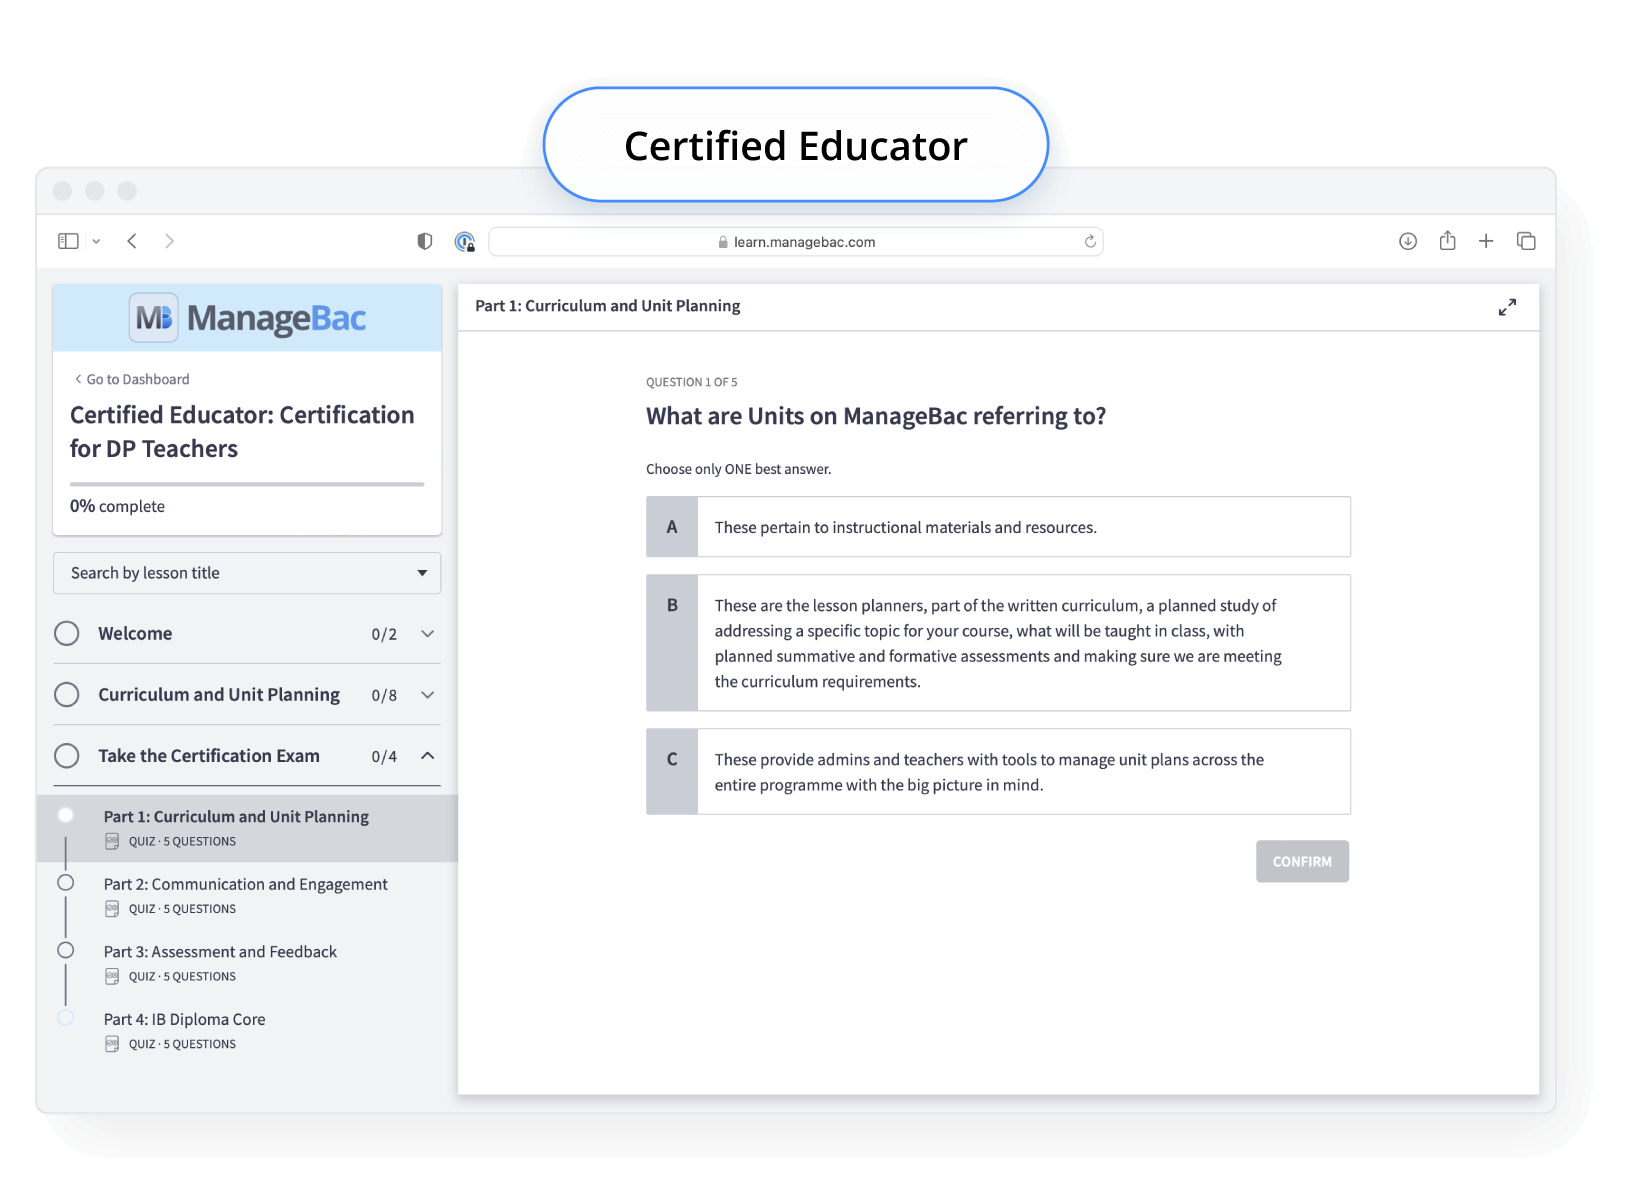1649x1201 pixels.
Task: Open Part 2: Communication and Engagement quiz
Action: tap(247, 896)
